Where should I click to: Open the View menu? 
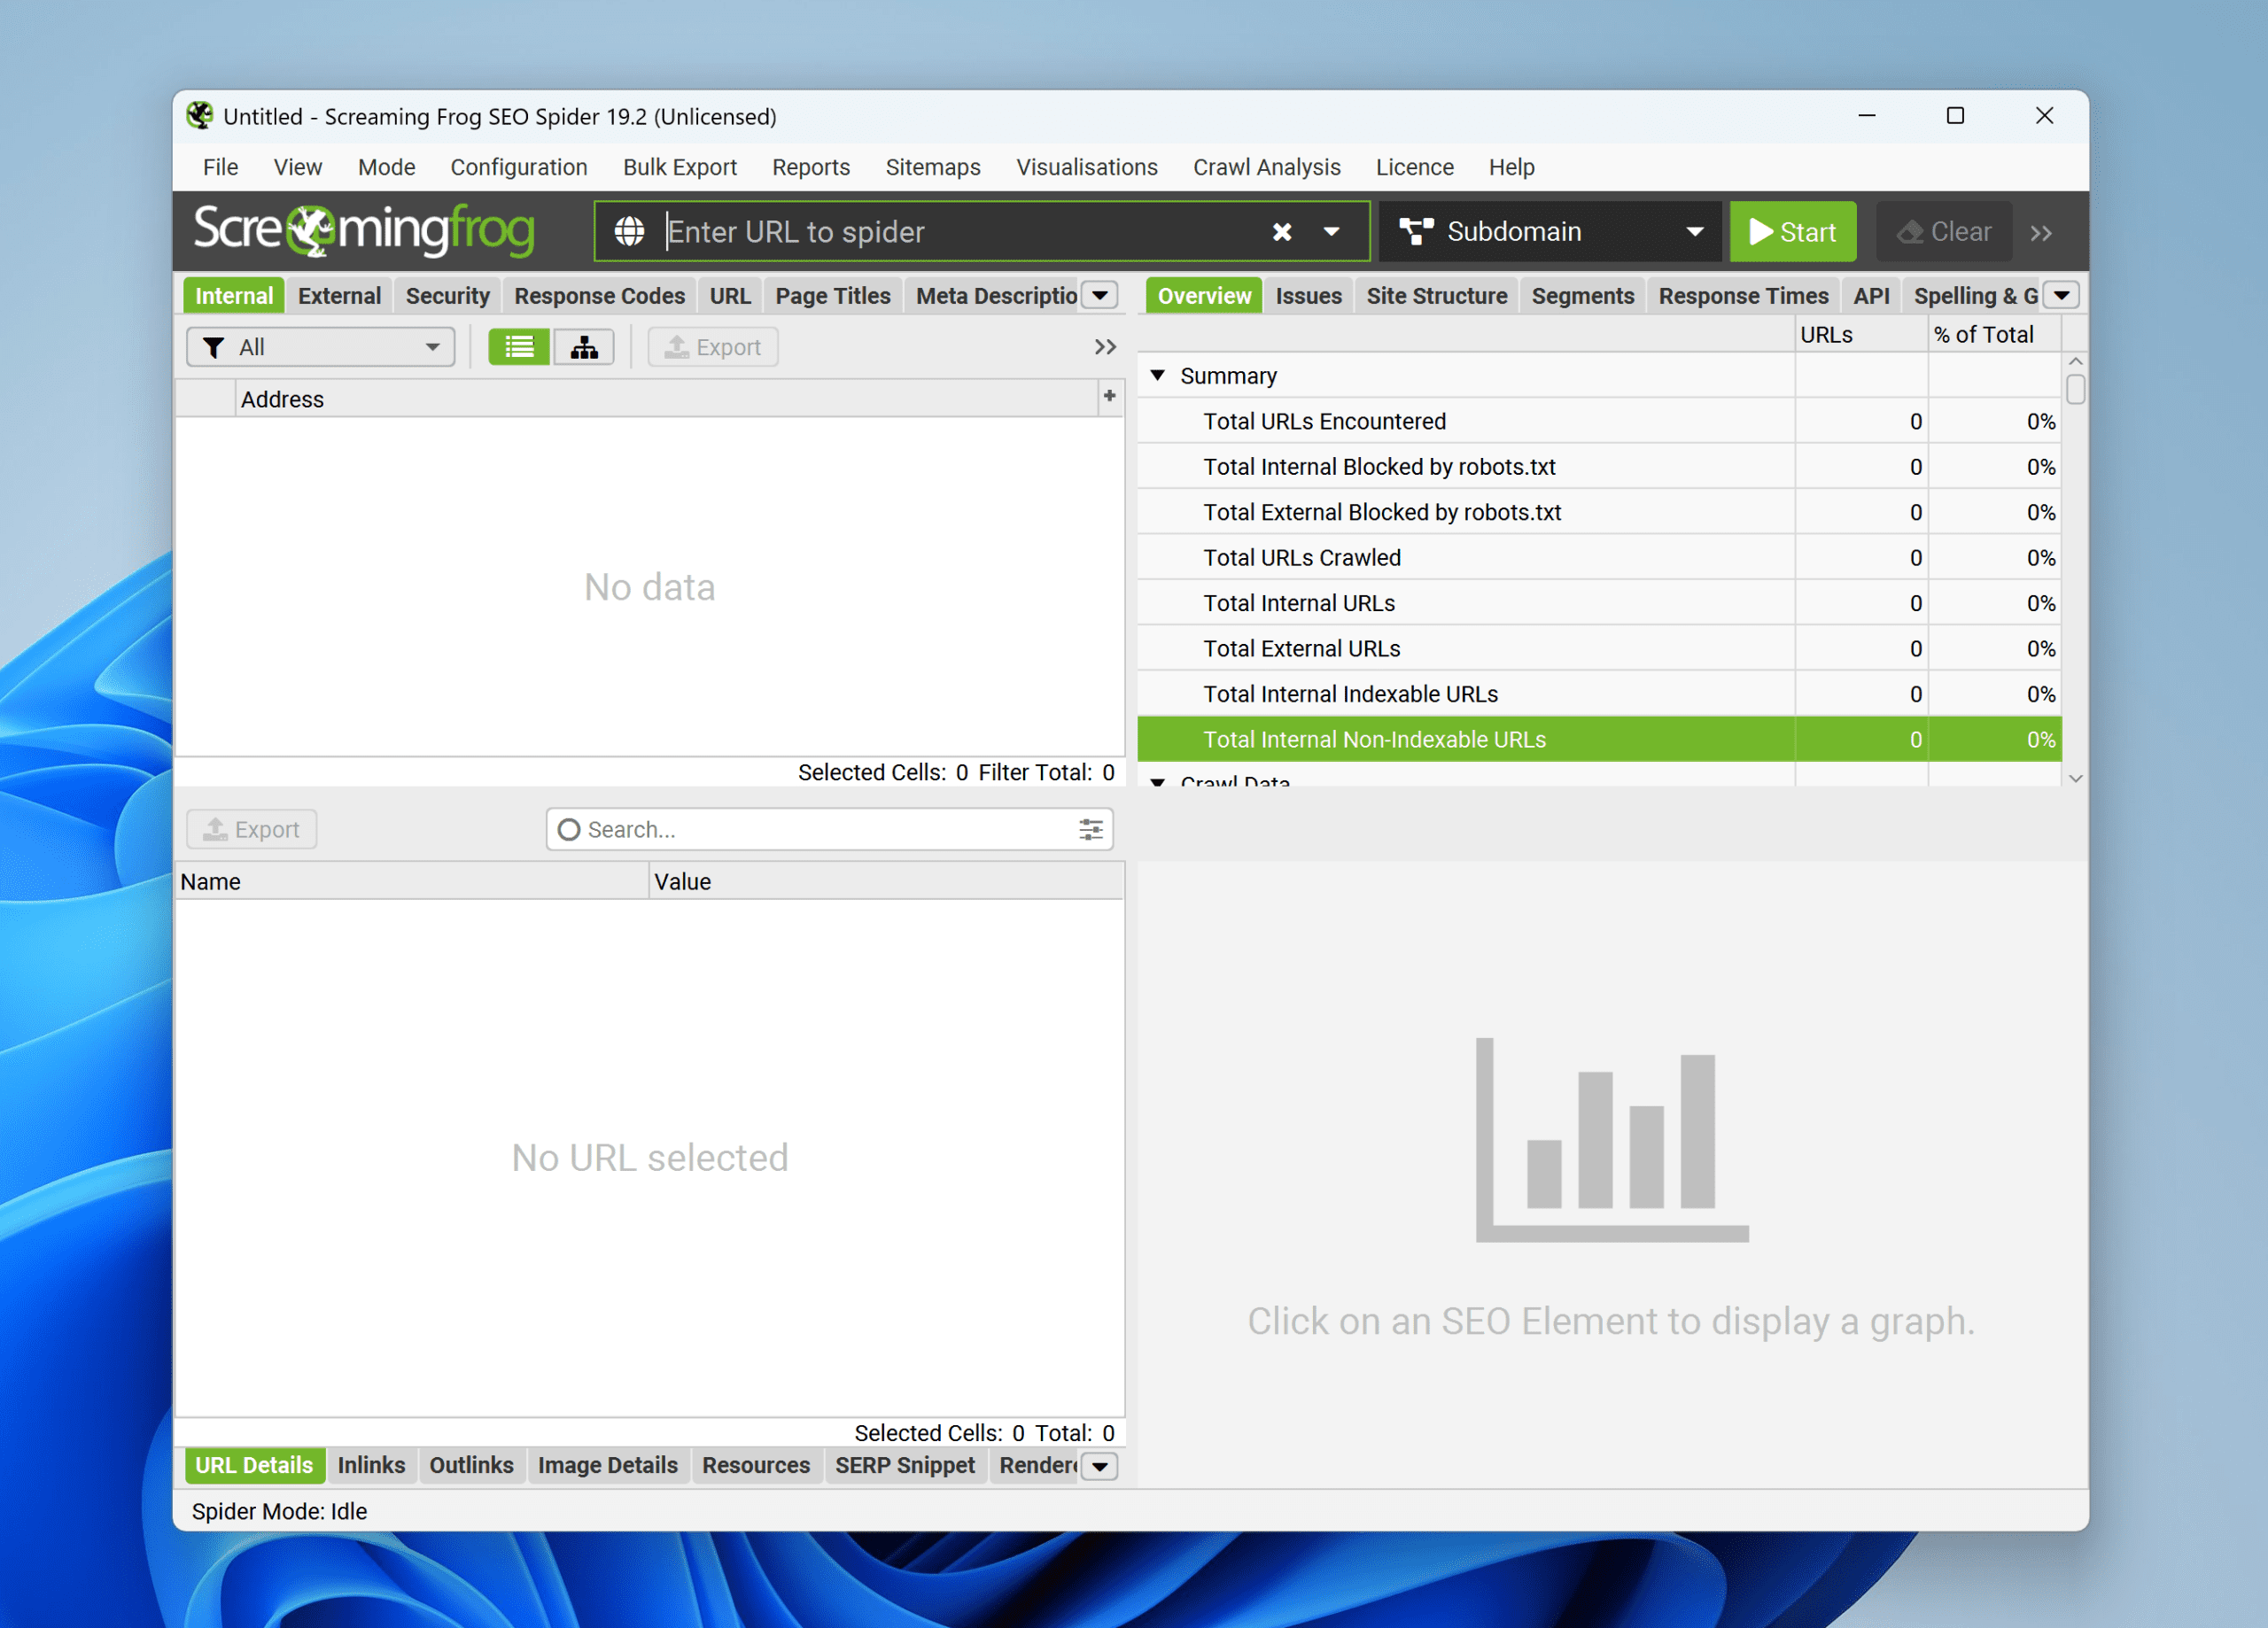click(x=298, y=167)
